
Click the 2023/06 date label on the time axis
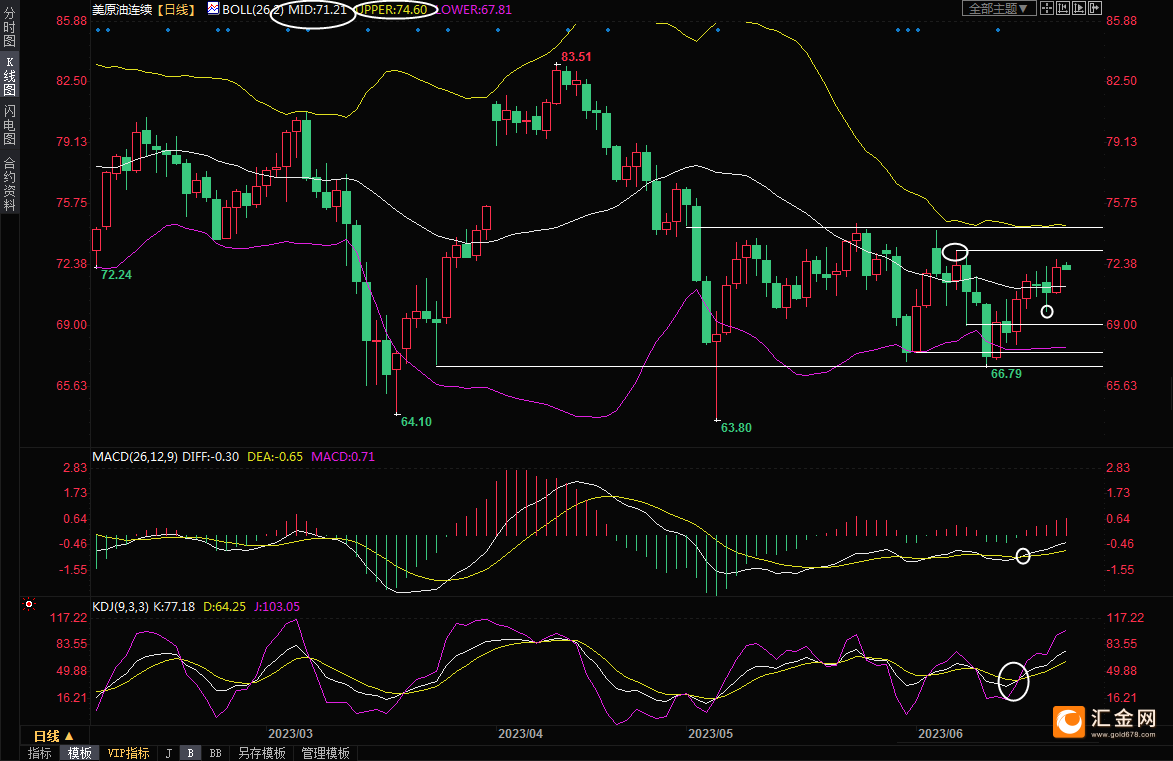point(940,733)
